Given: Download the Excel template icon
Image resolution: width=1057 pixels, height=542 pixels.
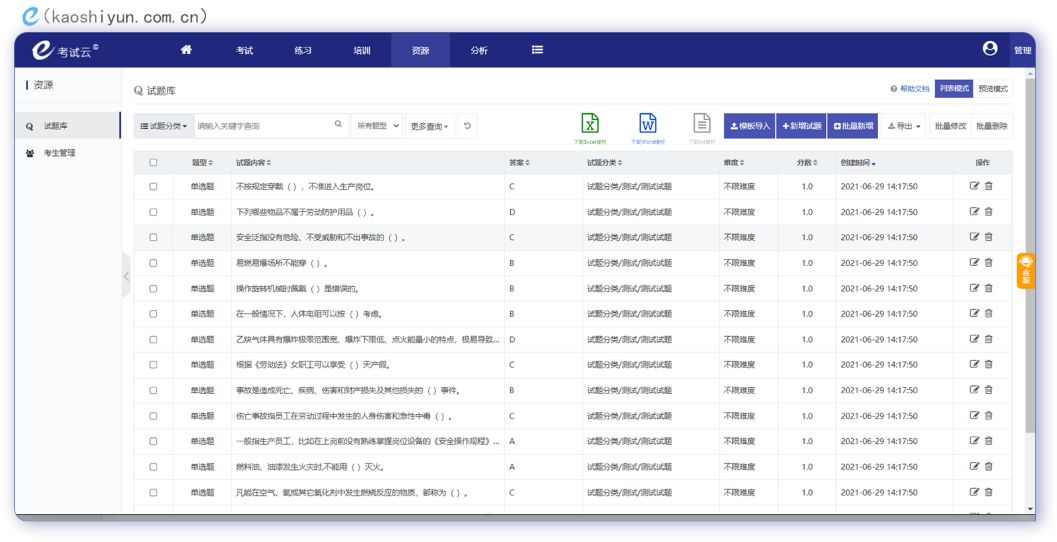Looking at the screenshot, I should point(590,123).
